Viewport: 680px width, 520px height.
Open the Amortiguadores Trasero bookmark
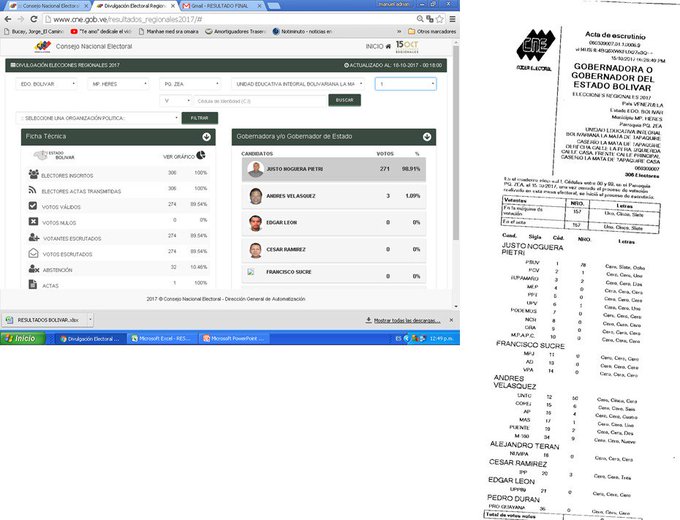pyautogui.click(x=235, y=31)
